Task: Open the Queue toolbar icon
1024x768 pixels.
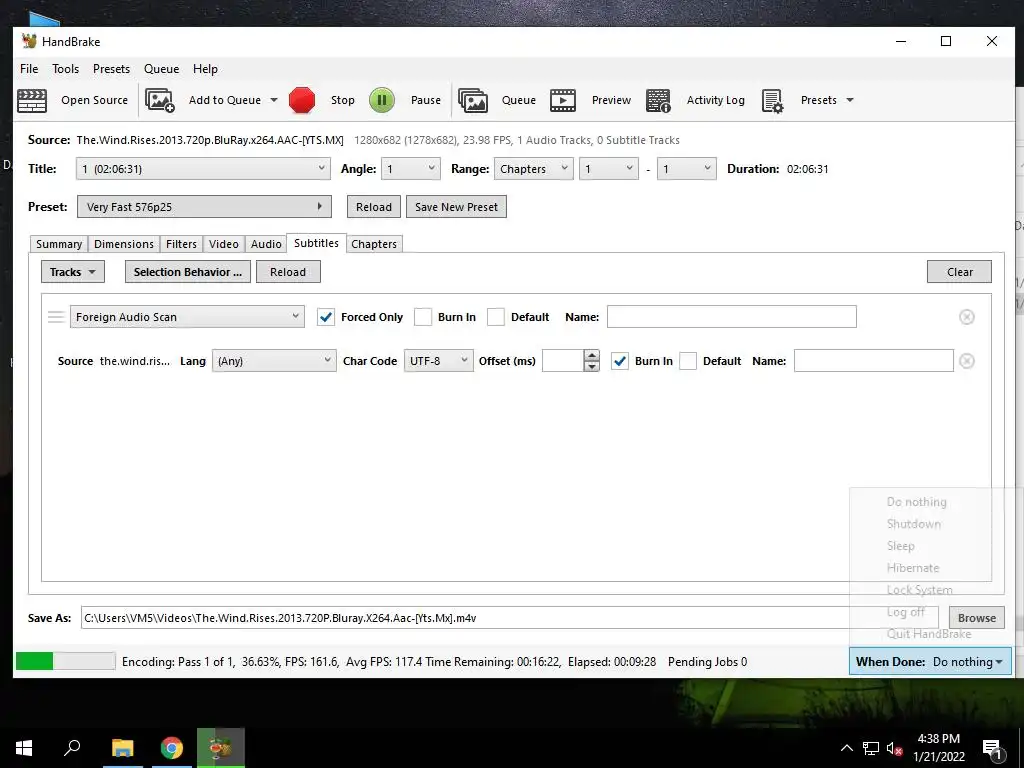Action: point(473,100)
